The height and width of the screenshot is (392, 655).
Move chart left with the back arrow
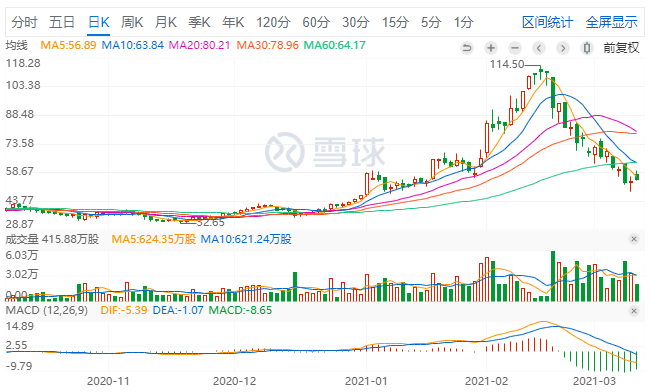(x=539, y=48)
